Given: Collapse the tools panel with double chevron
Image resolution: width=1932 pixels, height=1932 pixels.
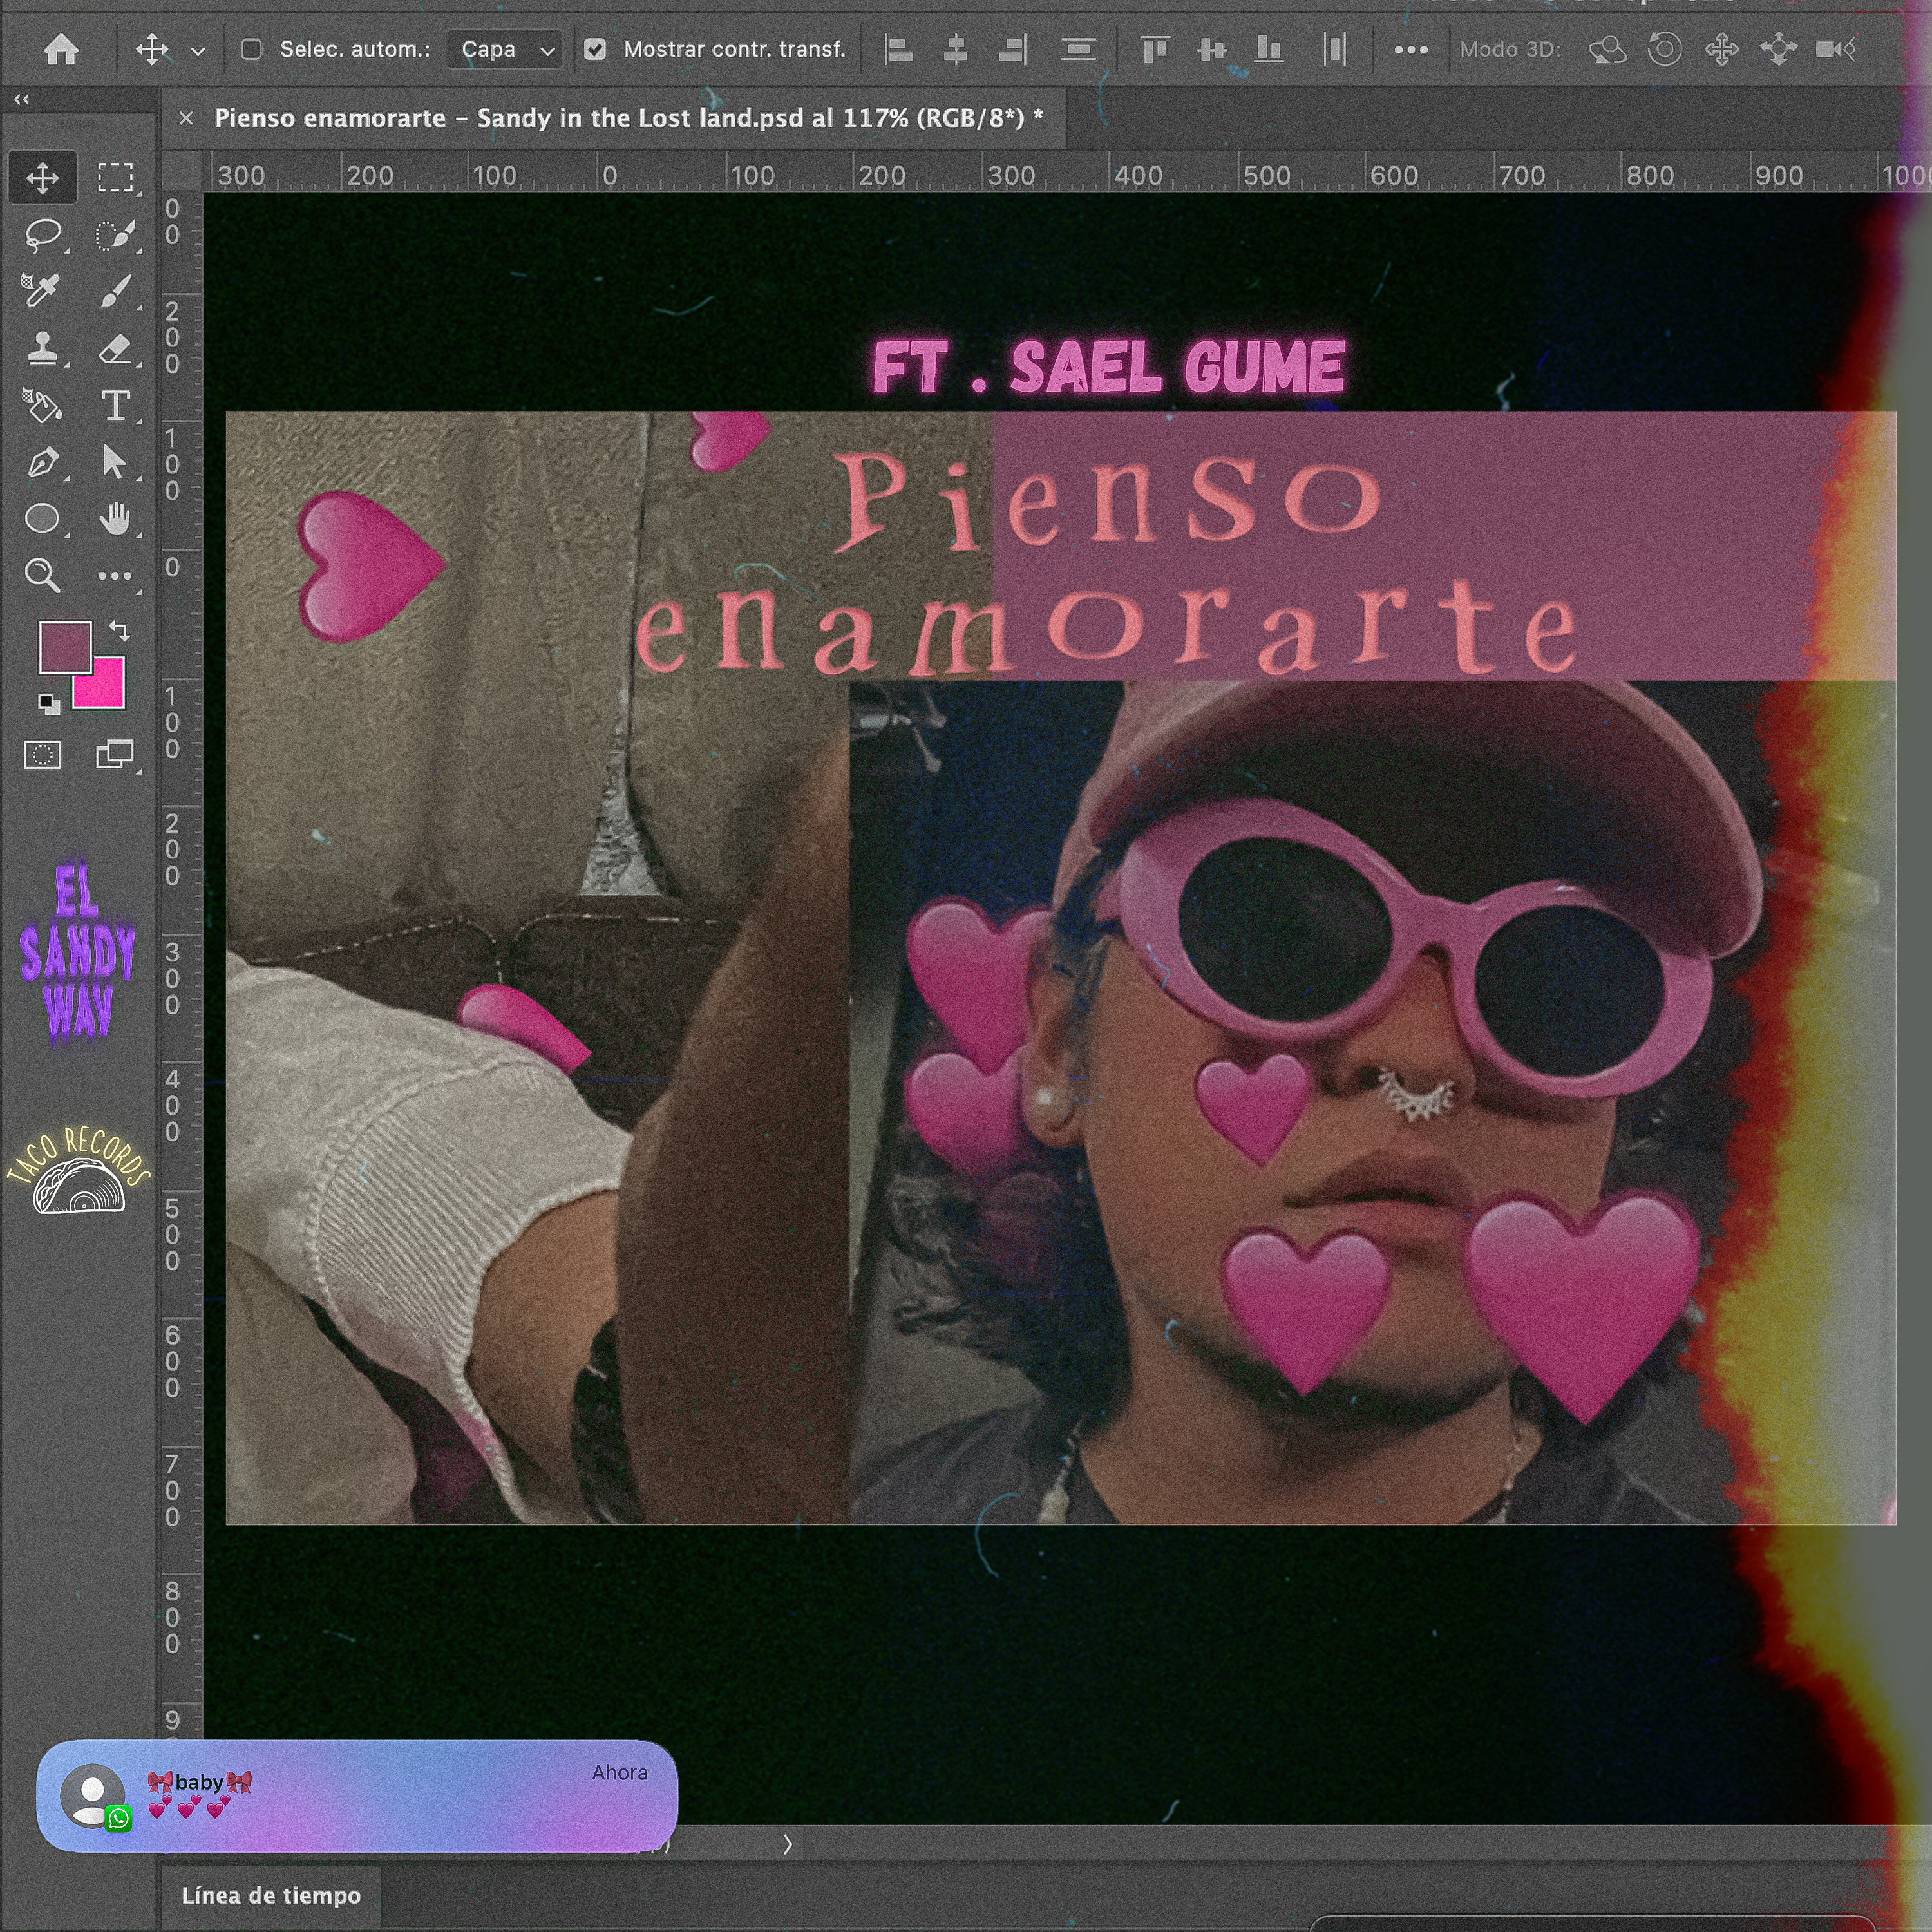Looking at the screenshot, I should (21, 99).
